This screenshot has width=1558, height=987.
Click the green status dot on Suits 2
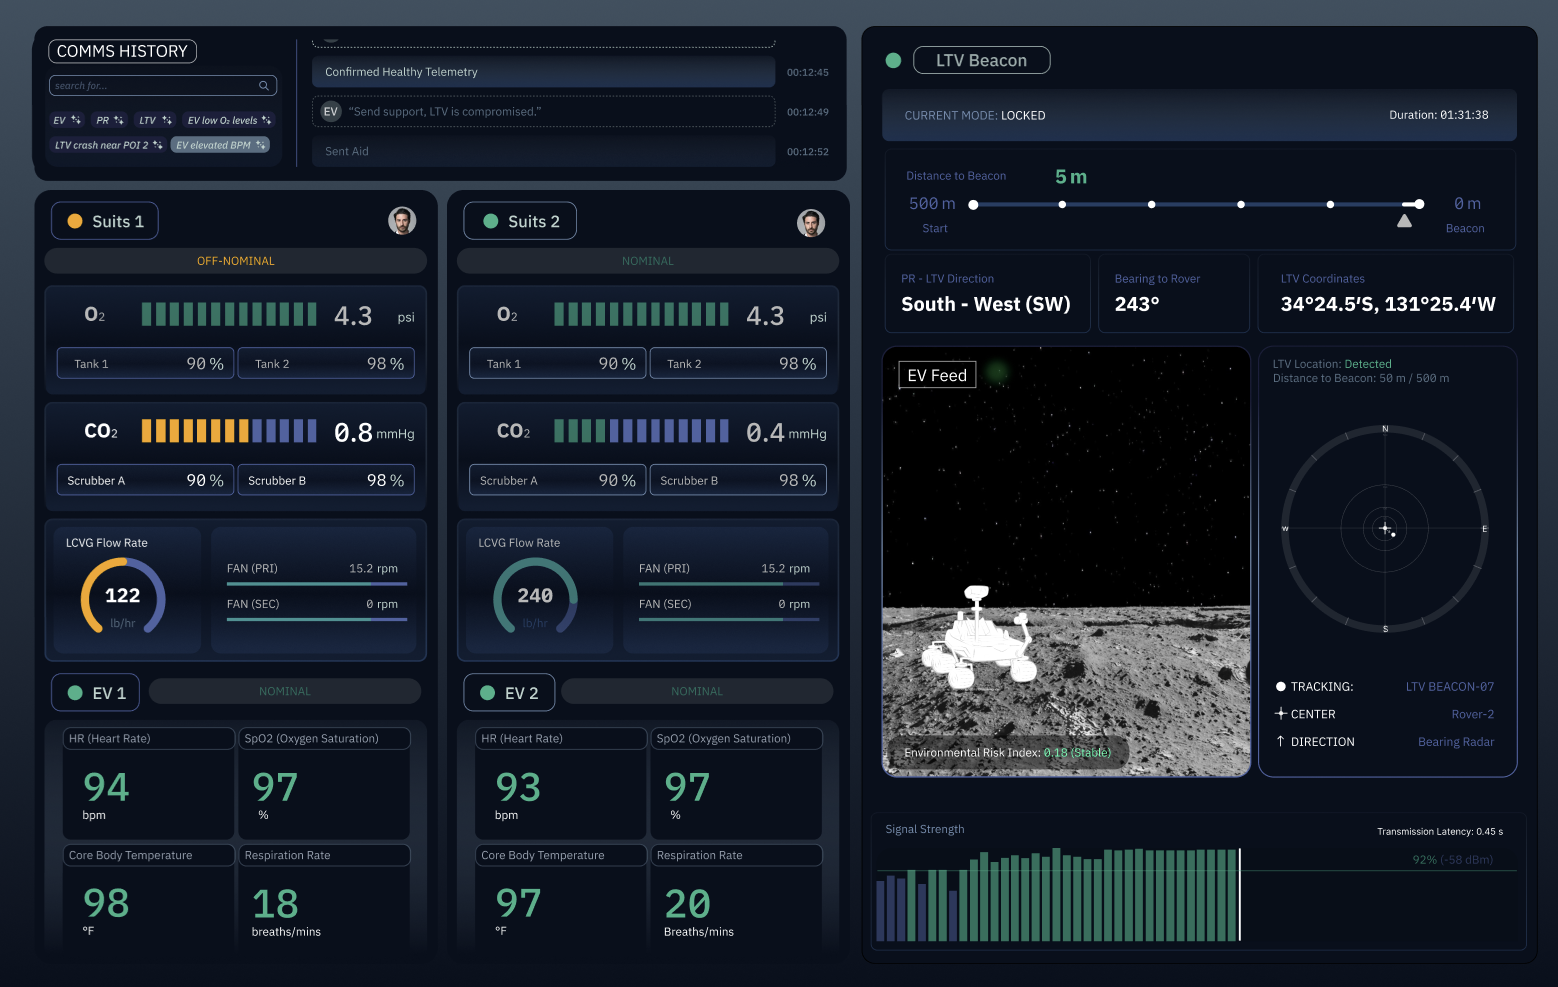(x=491, y=221)
